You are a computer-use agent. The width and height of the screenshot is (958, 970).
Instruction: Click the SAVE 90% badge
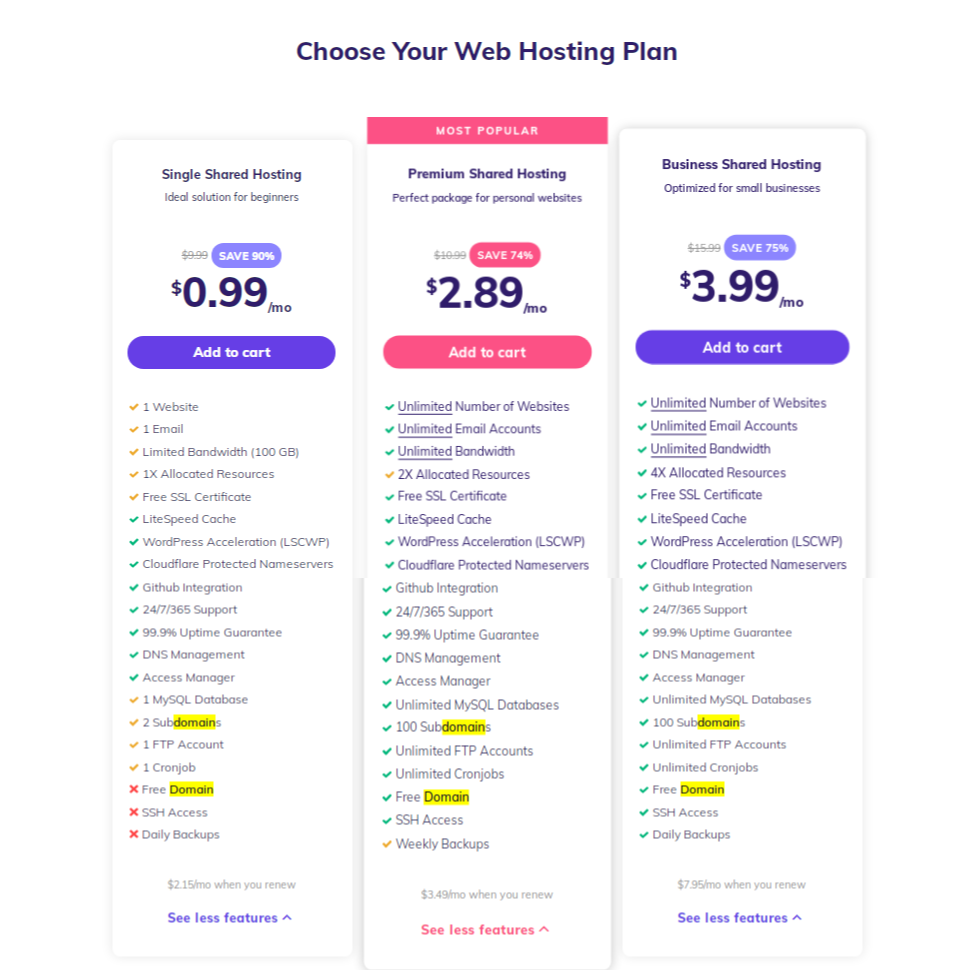(x=246, y=255)
